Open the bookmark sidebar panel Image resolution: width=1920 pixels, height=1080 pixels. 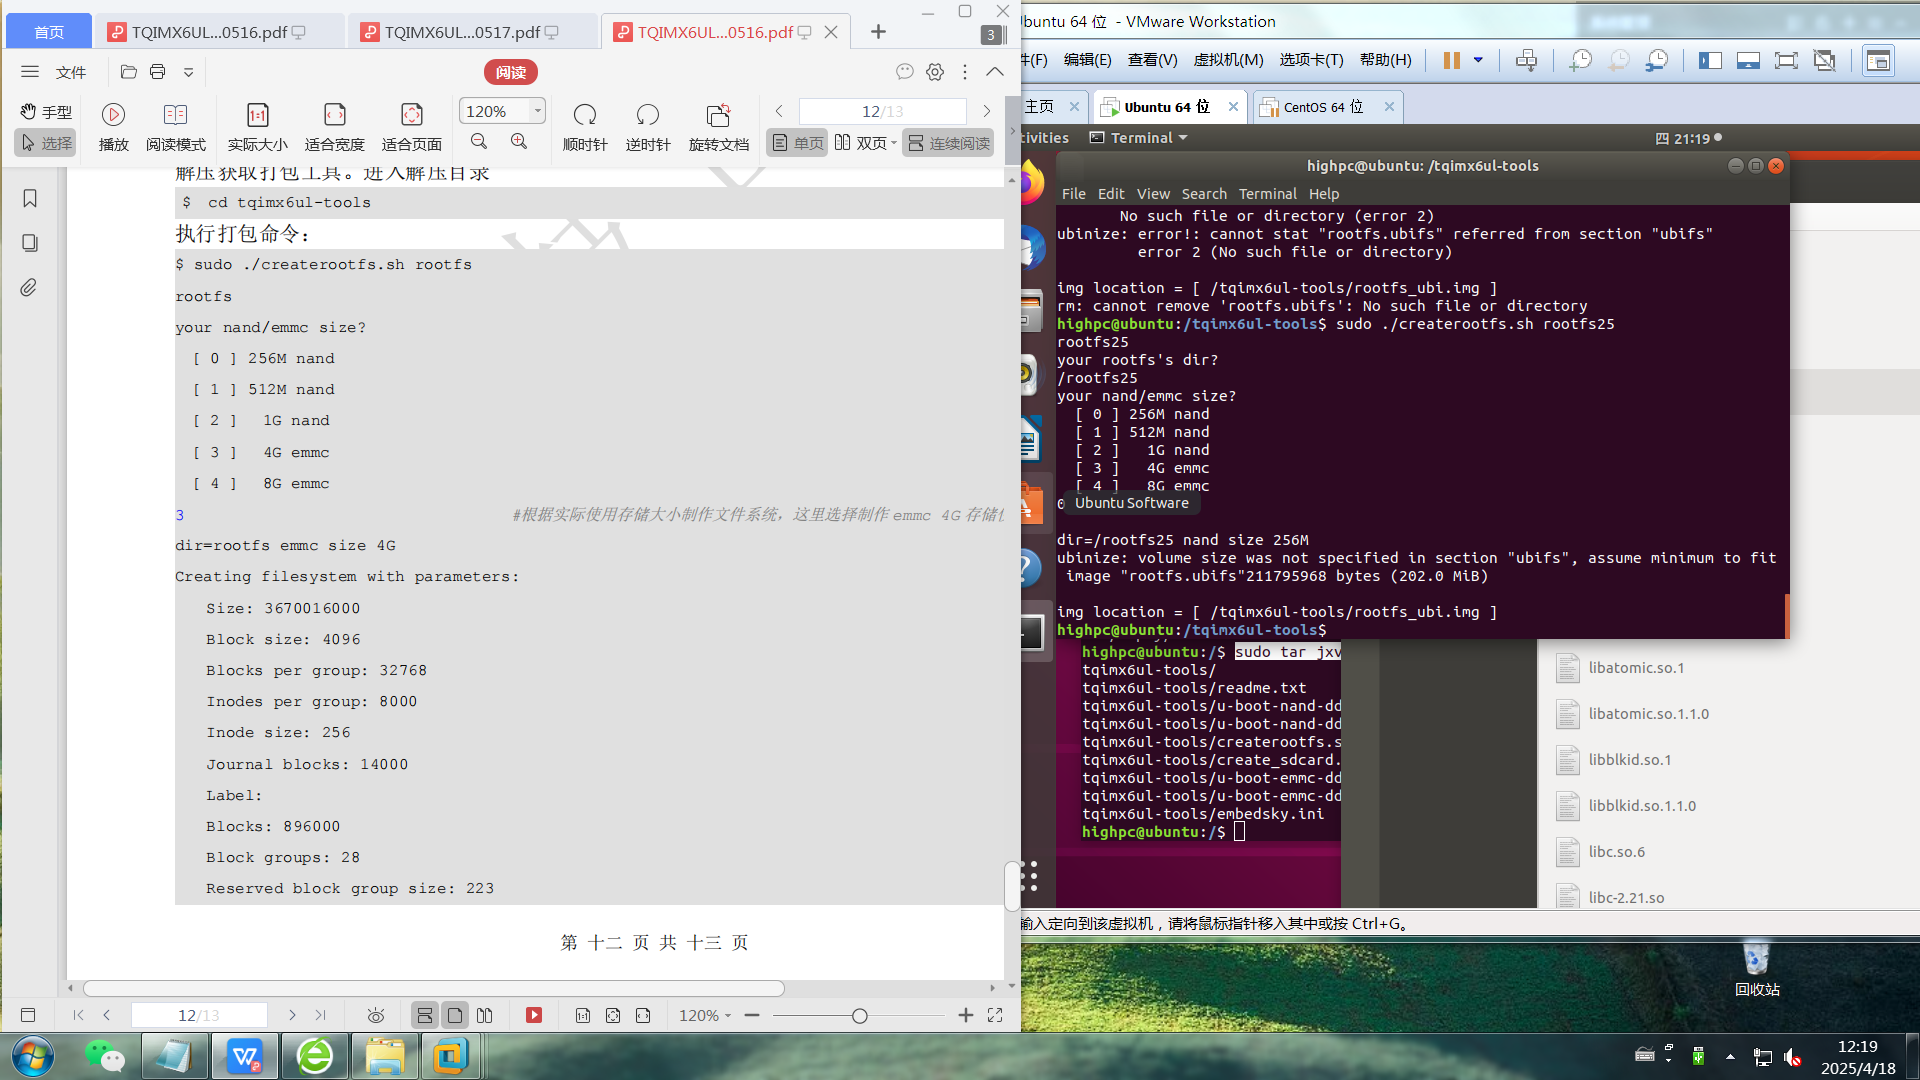(x=30, y=199)
